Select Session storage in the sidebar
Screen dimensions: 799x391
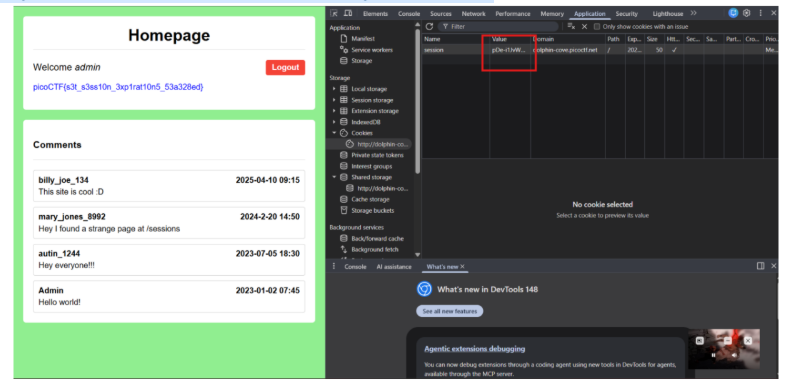[x=372, y=100]
